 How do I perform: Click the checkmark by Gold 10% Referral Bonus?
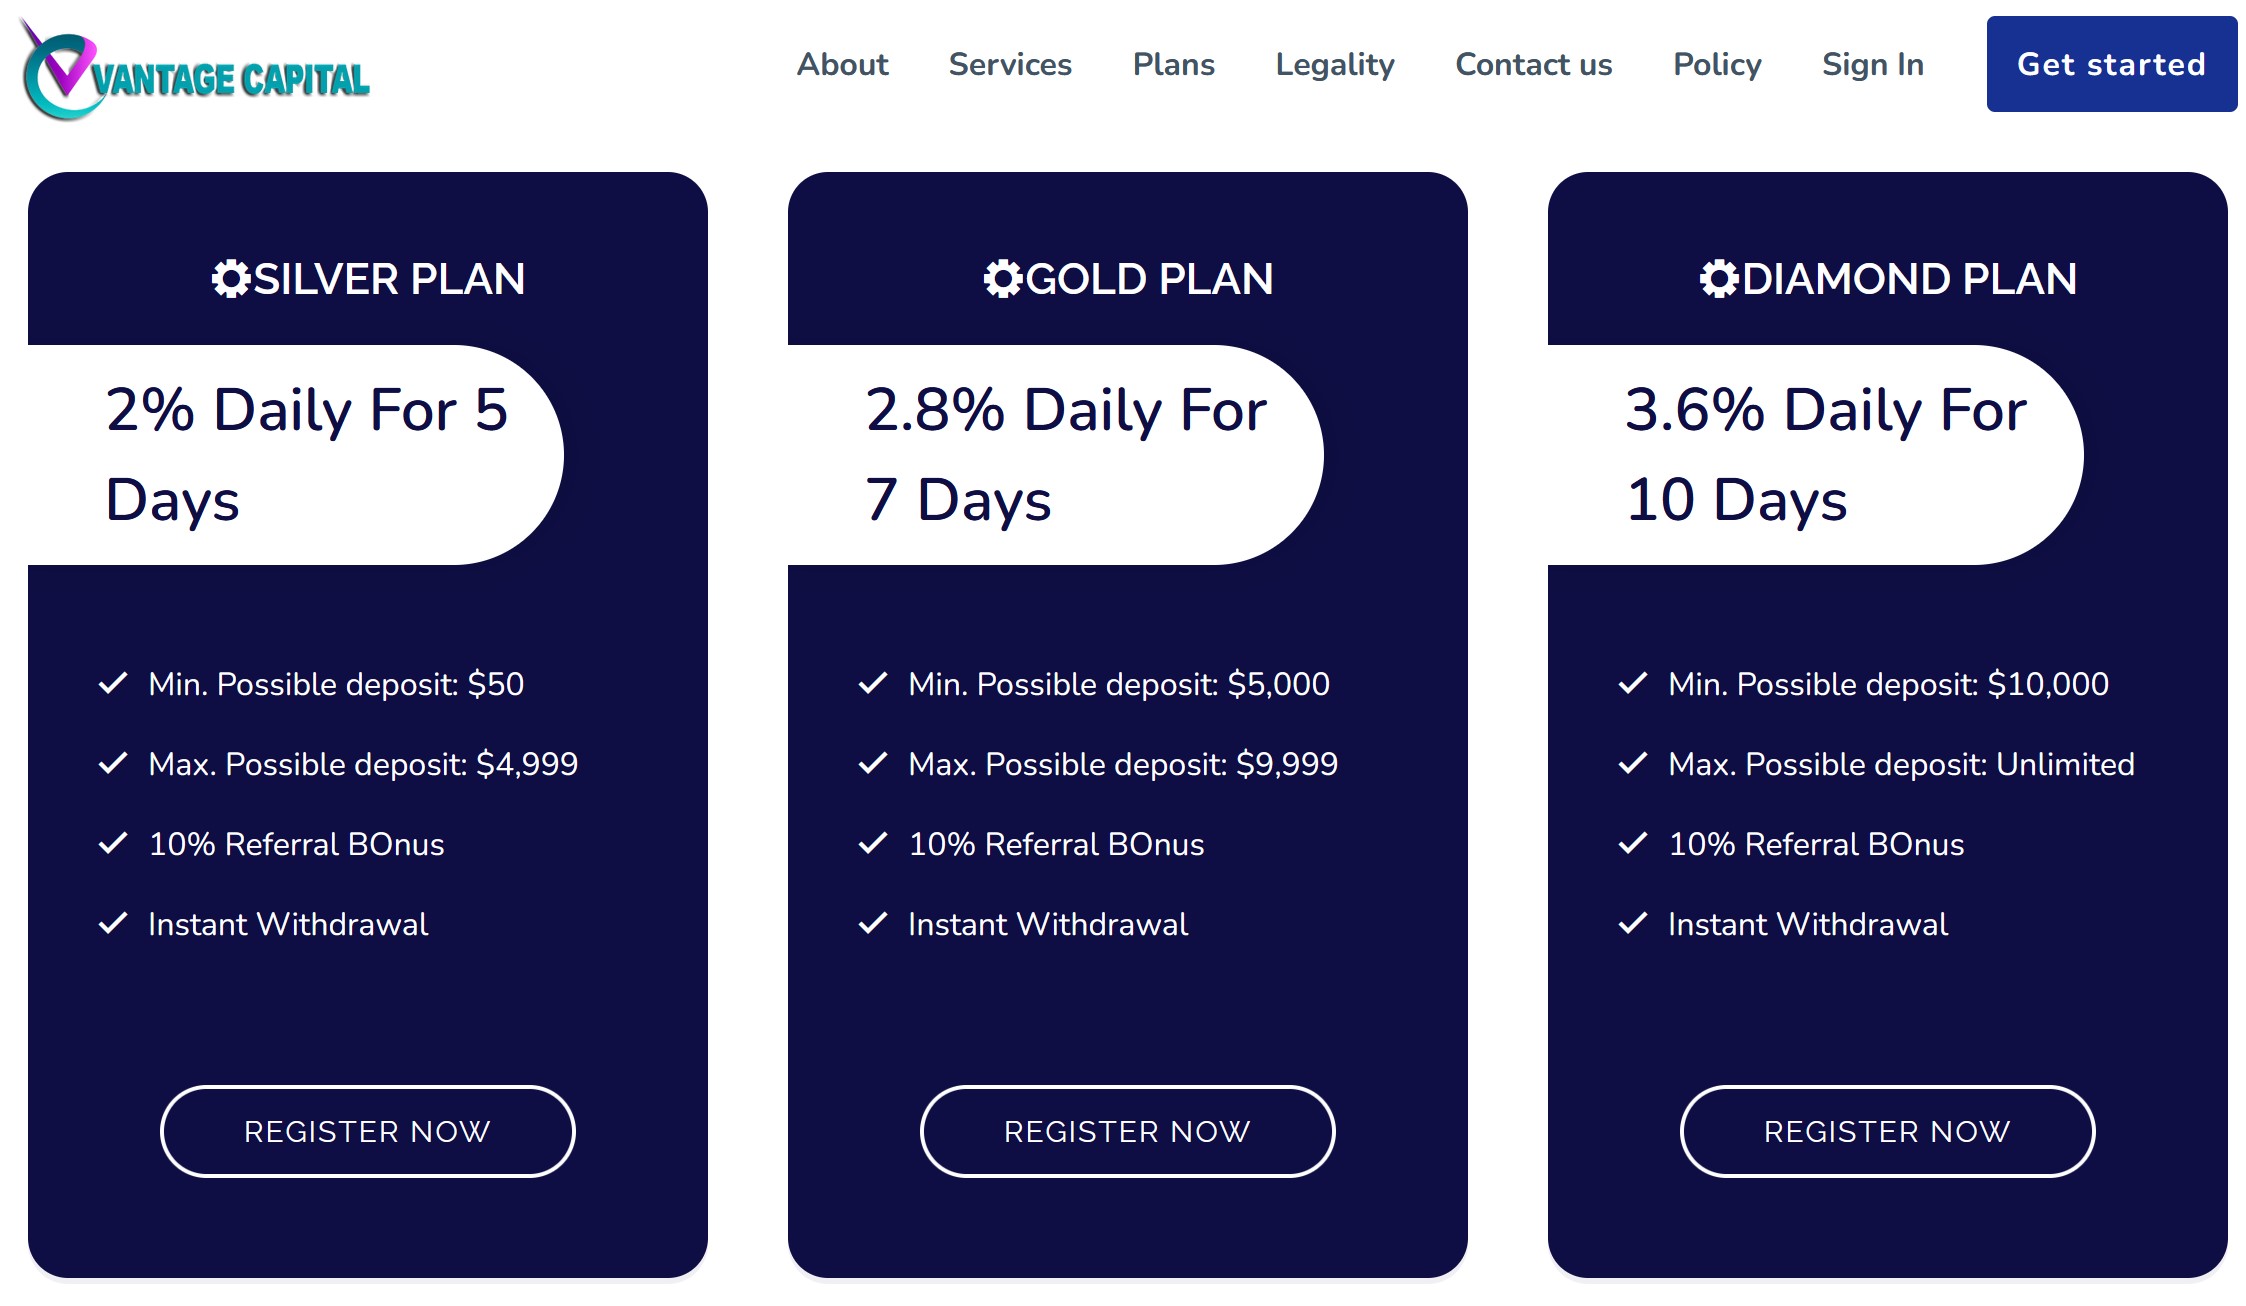click(873, 843)
